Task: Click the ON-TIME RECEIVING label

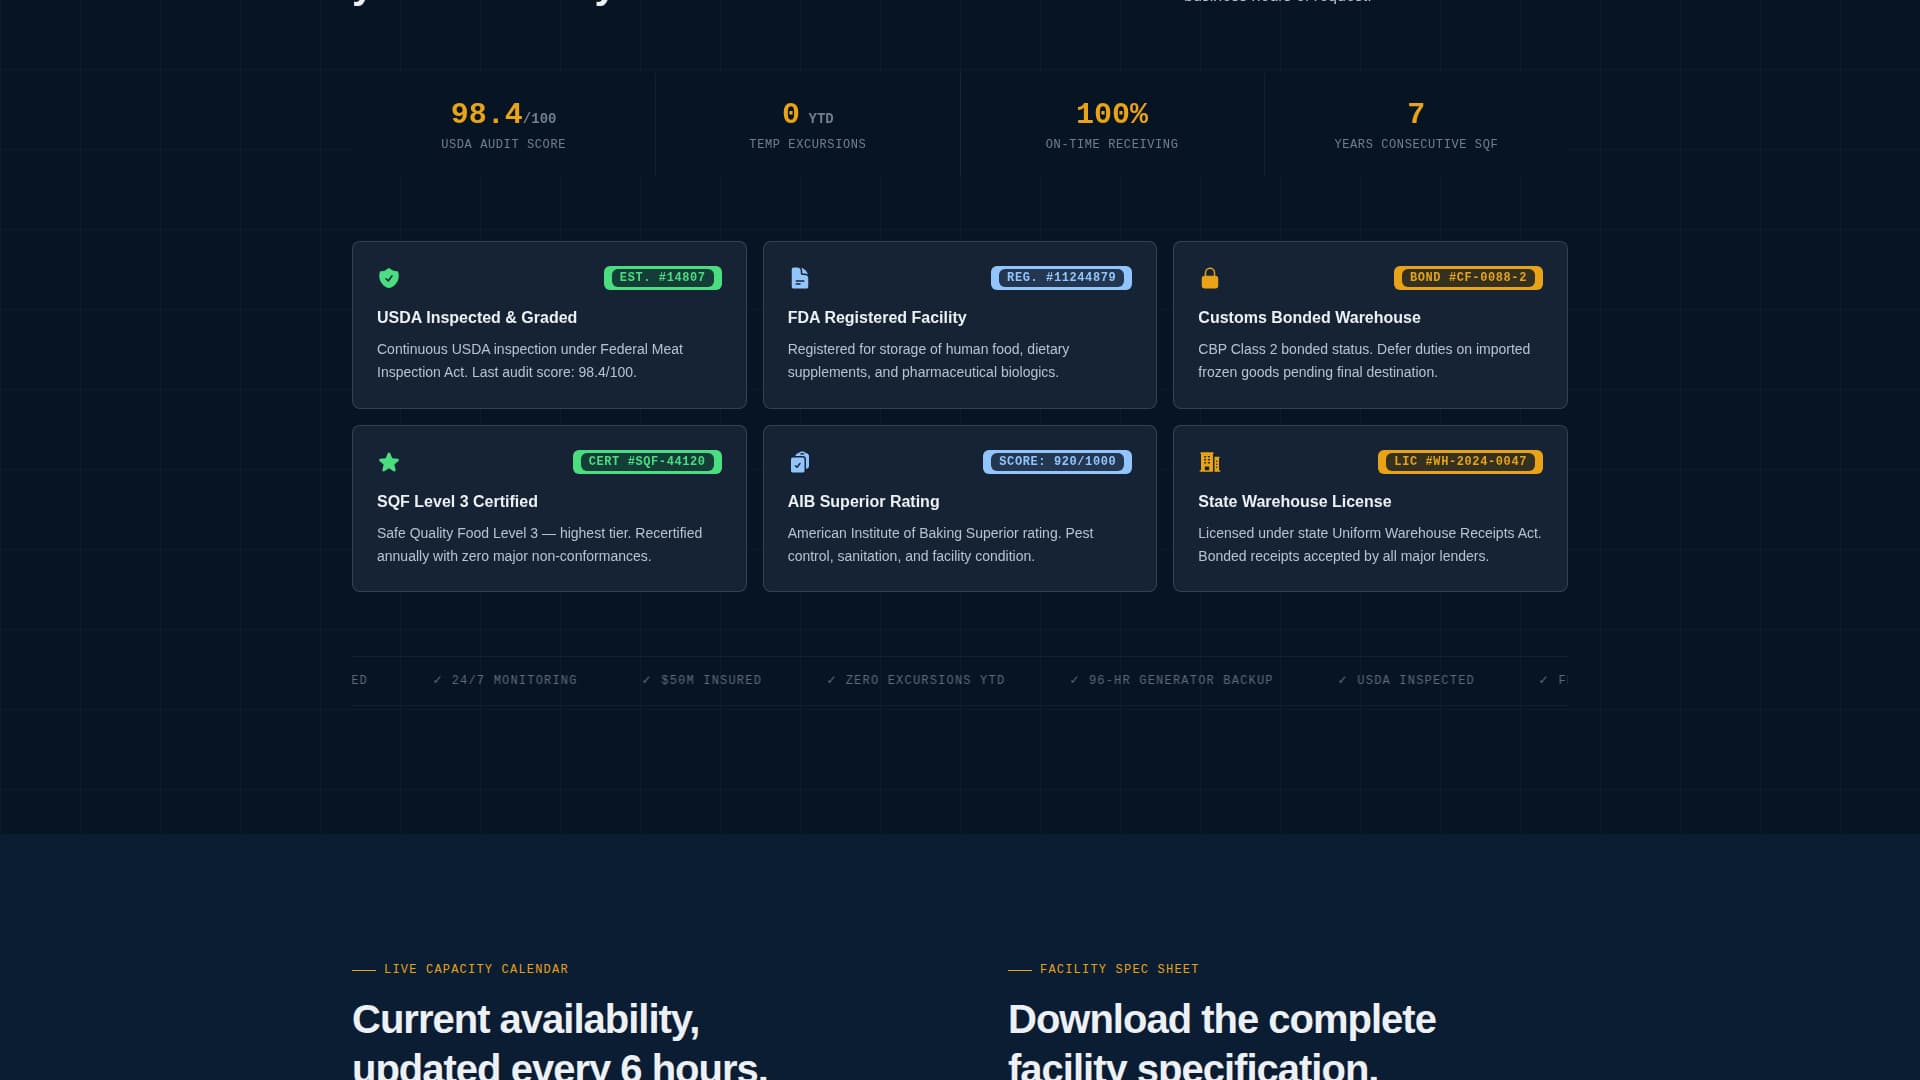Action: [x=1112, y=144]
